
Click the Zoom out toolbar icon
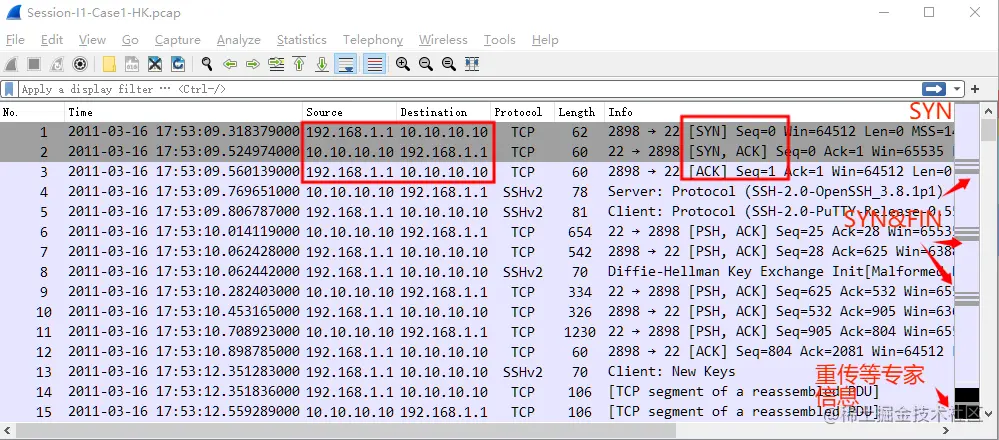pos(426,64)
